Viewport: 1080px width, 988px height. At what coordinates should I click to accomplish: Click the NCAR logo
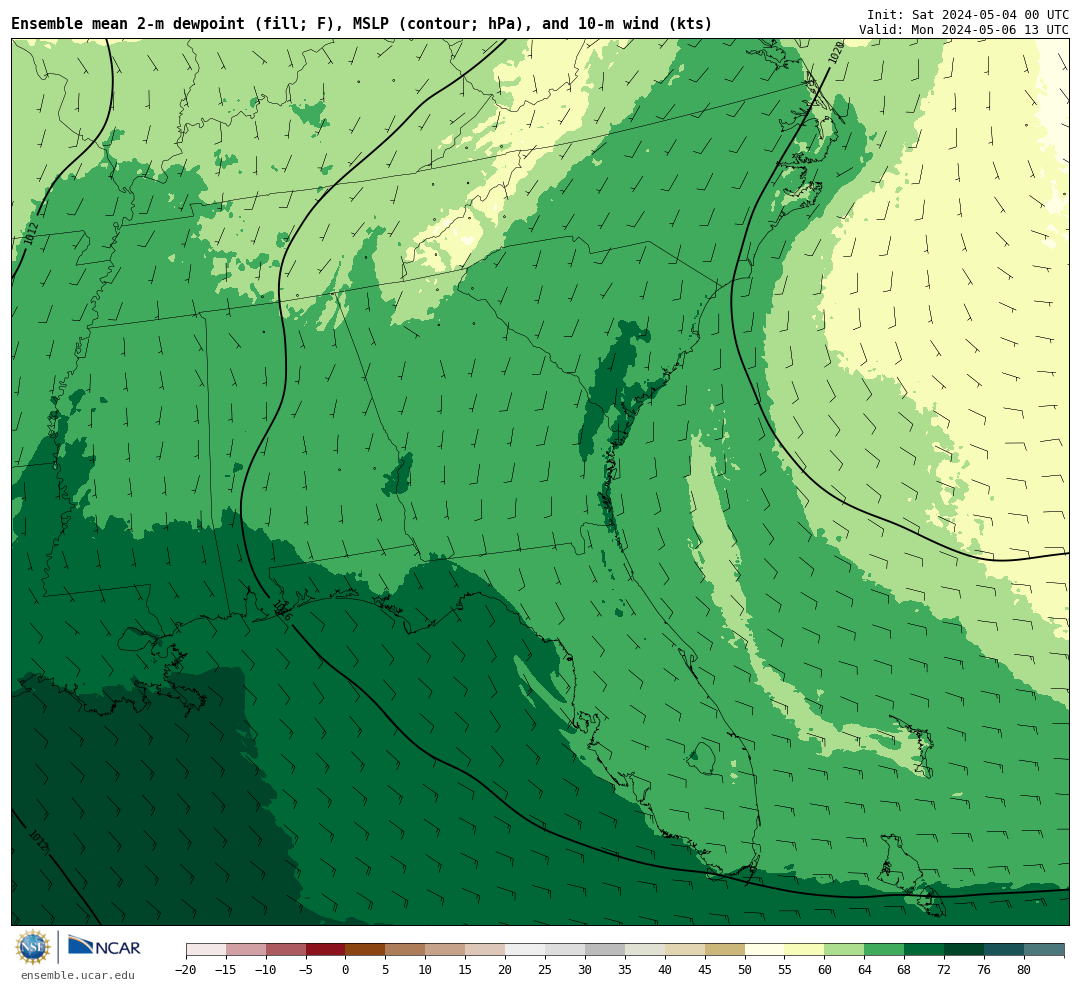point(104,947)
